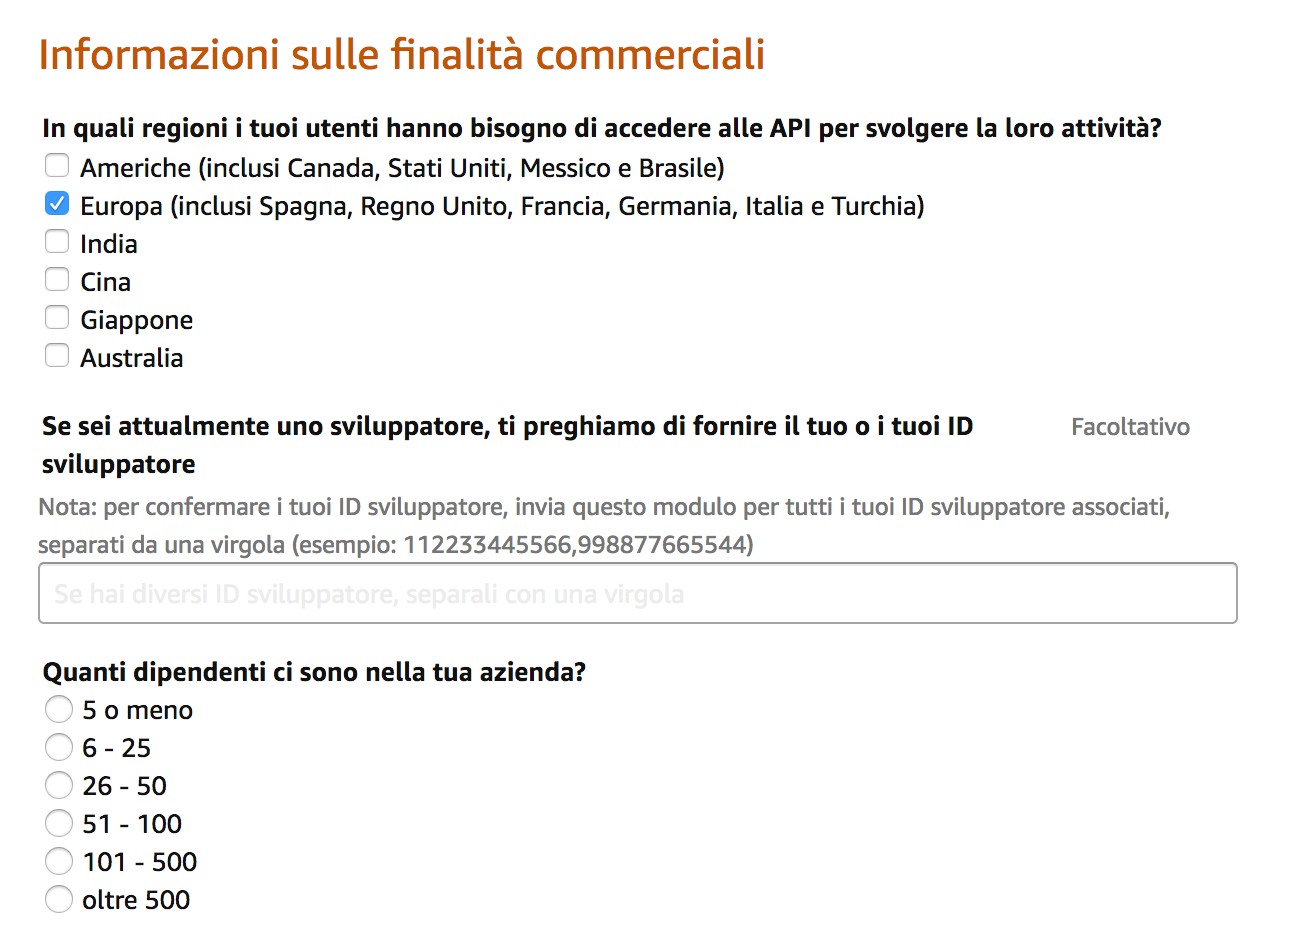Pick the oltre 500 radio button
1292x948 pixels.
click(x=59, y=899)
